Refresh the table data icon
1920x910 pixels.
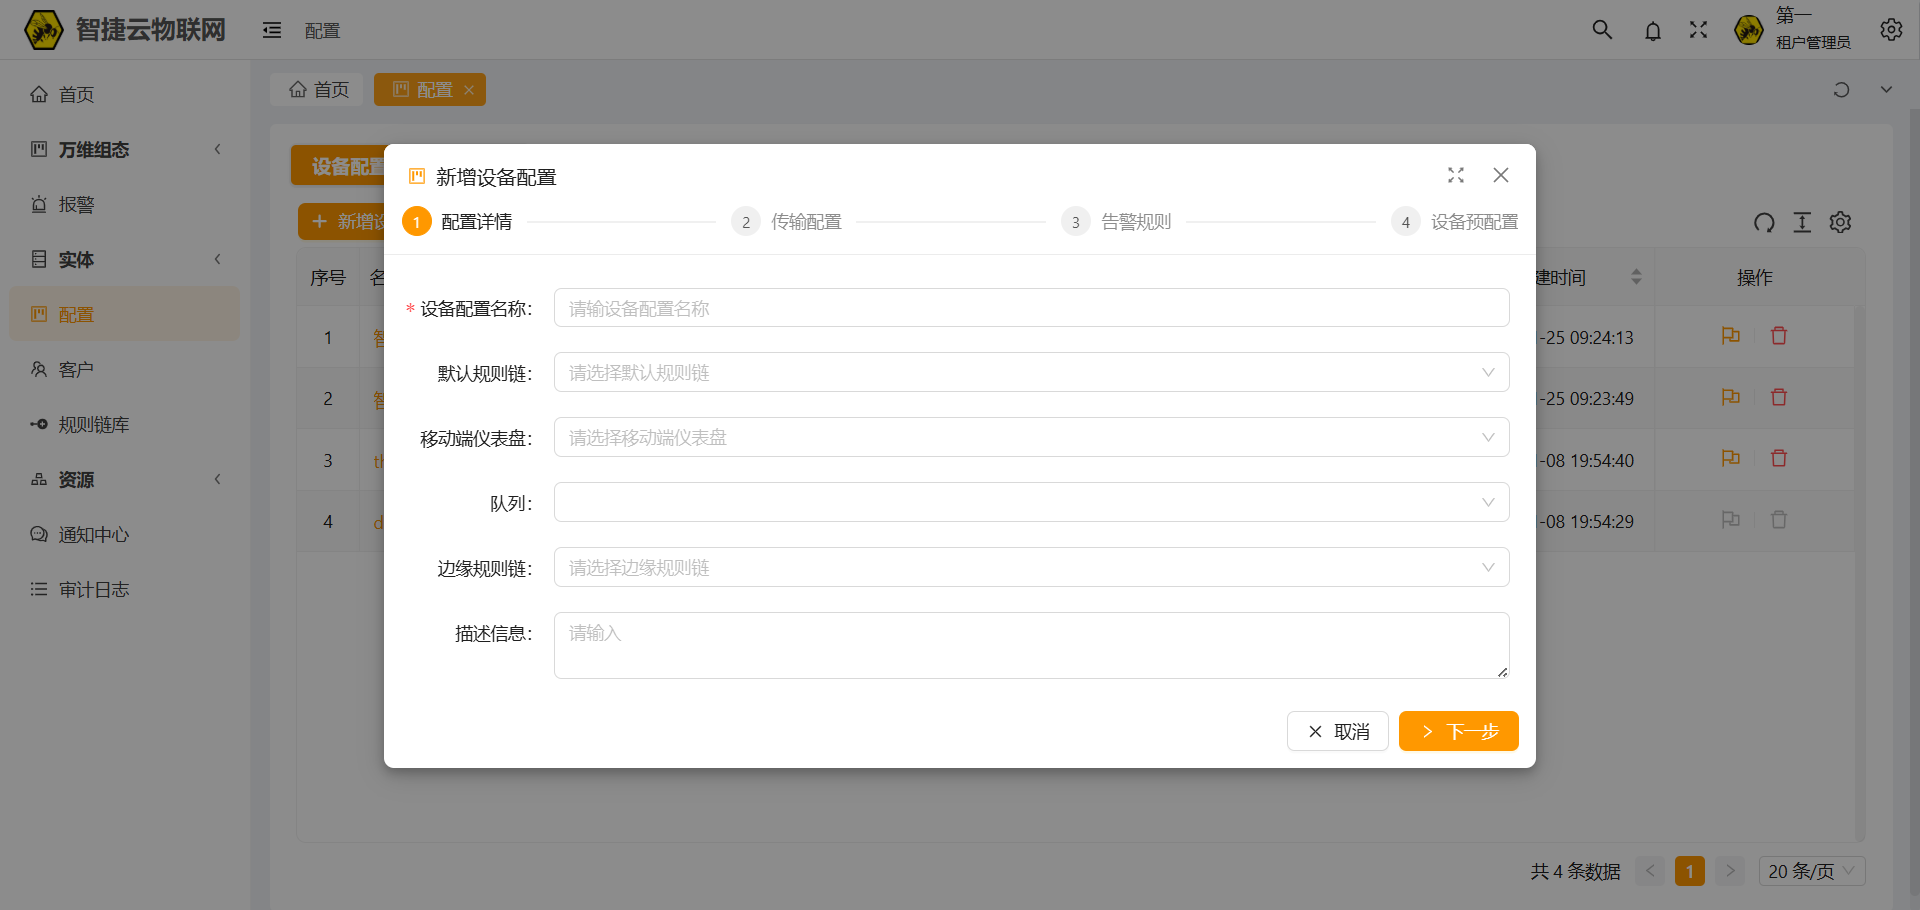pyautogui.click(x=1765, y=222)
